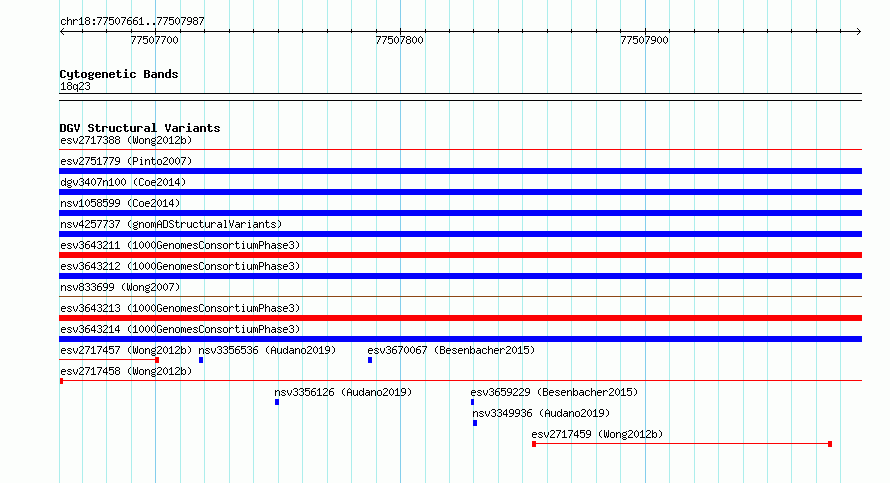
Task: Click the nsv3356126 (Audano2019) label
Action: [x=343, y=392]
